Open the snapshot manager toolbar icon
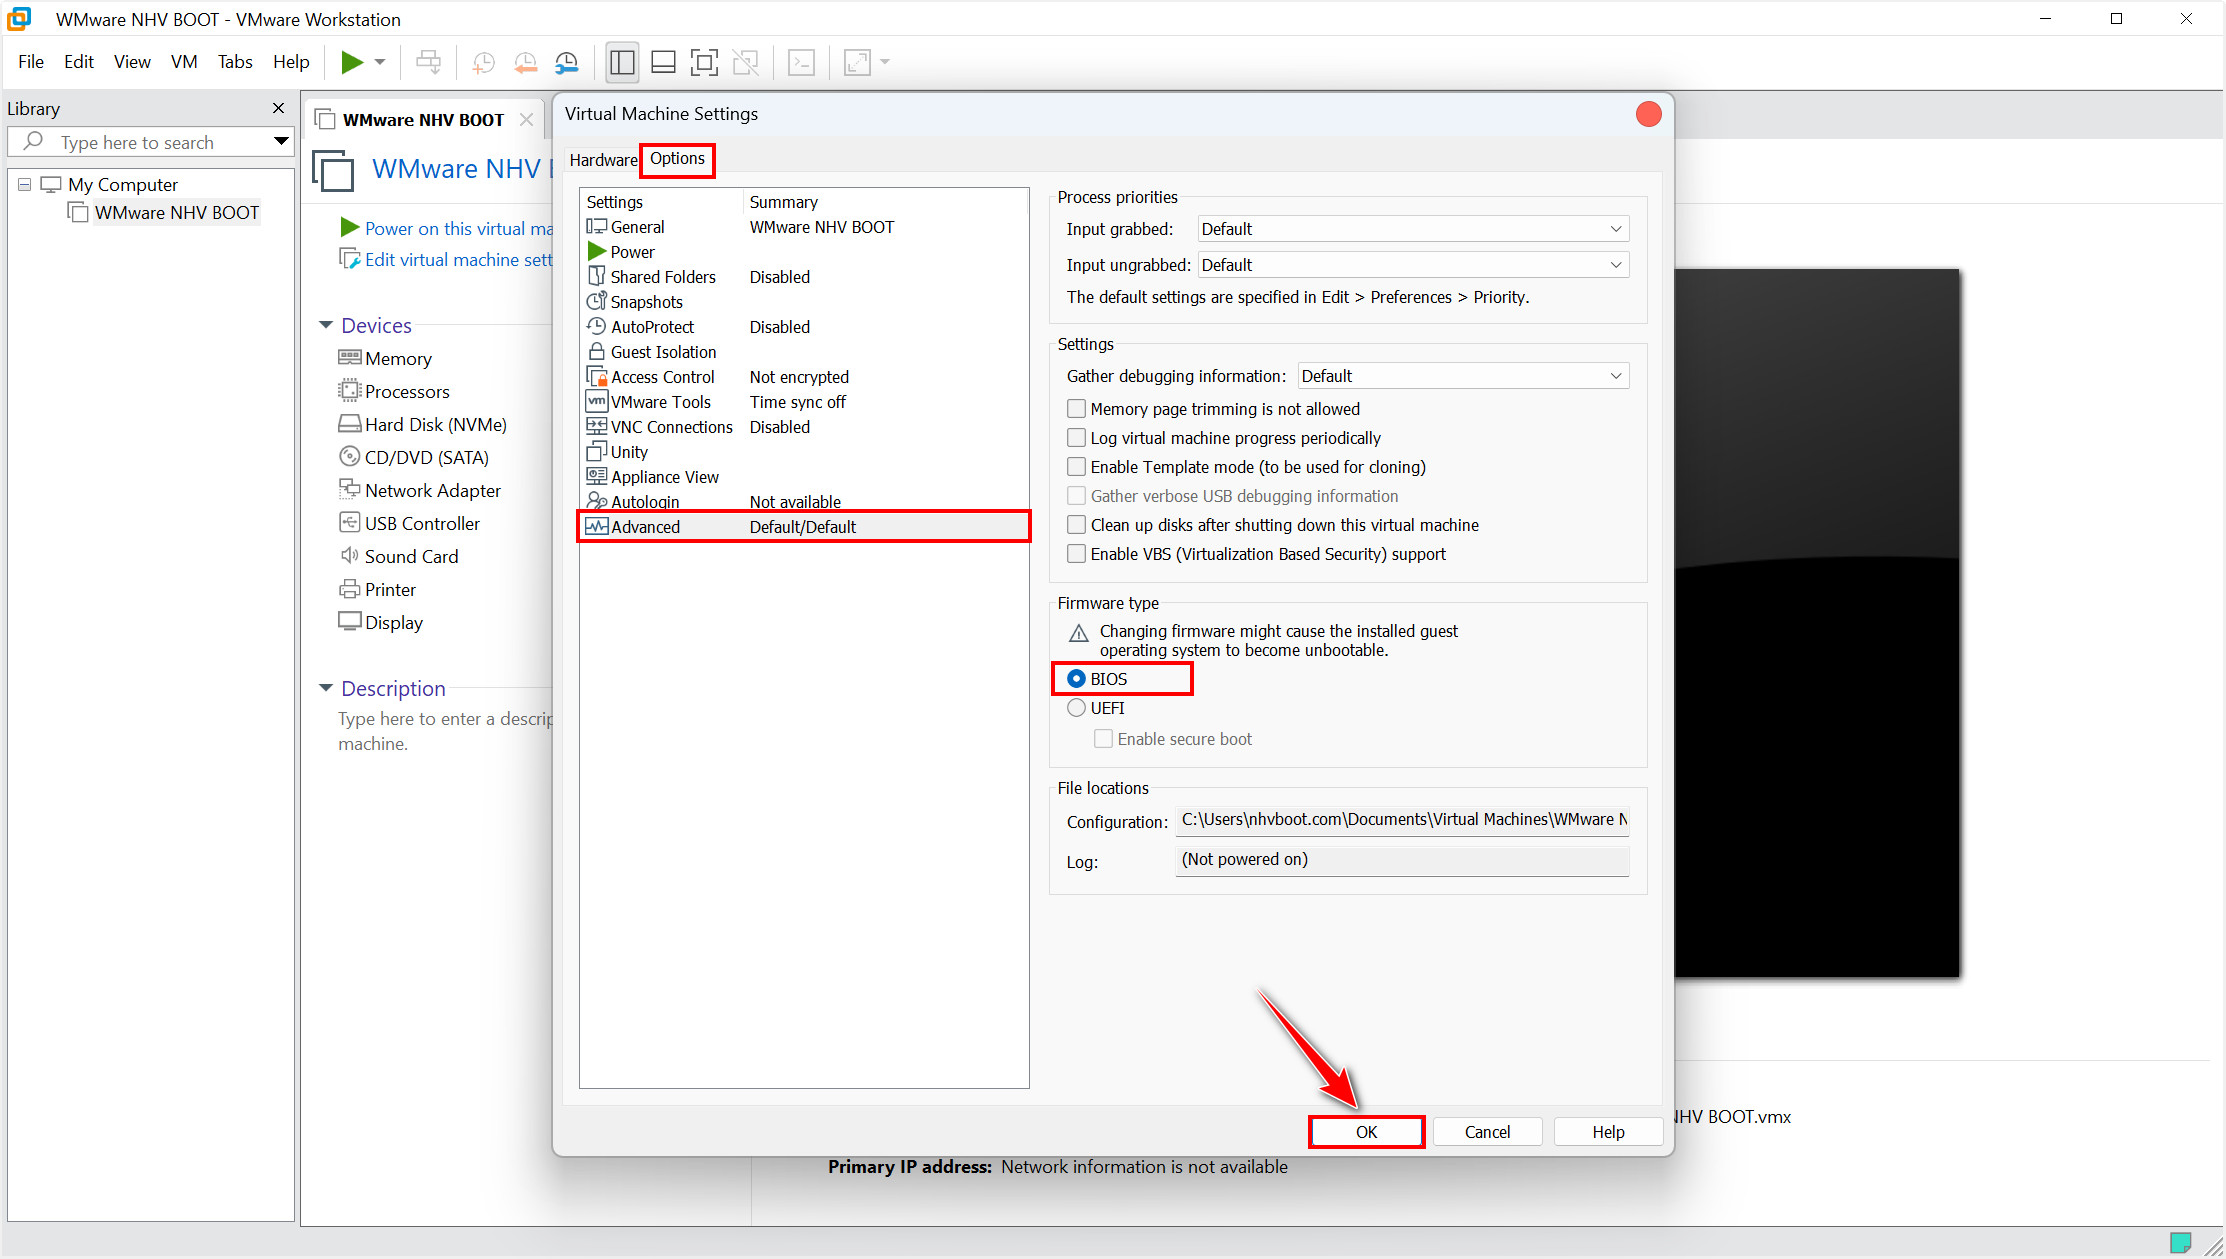Image resolution: width=2226 pixels, height=1259 pixels. click(566, 62)
